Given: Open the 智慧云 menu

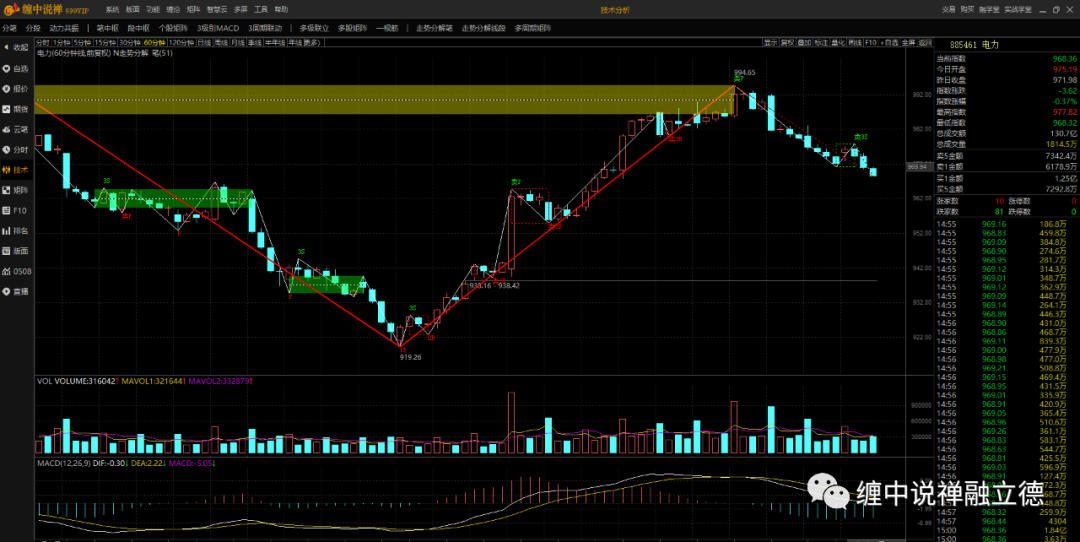Looking at the screenshot, I should 216,10.
